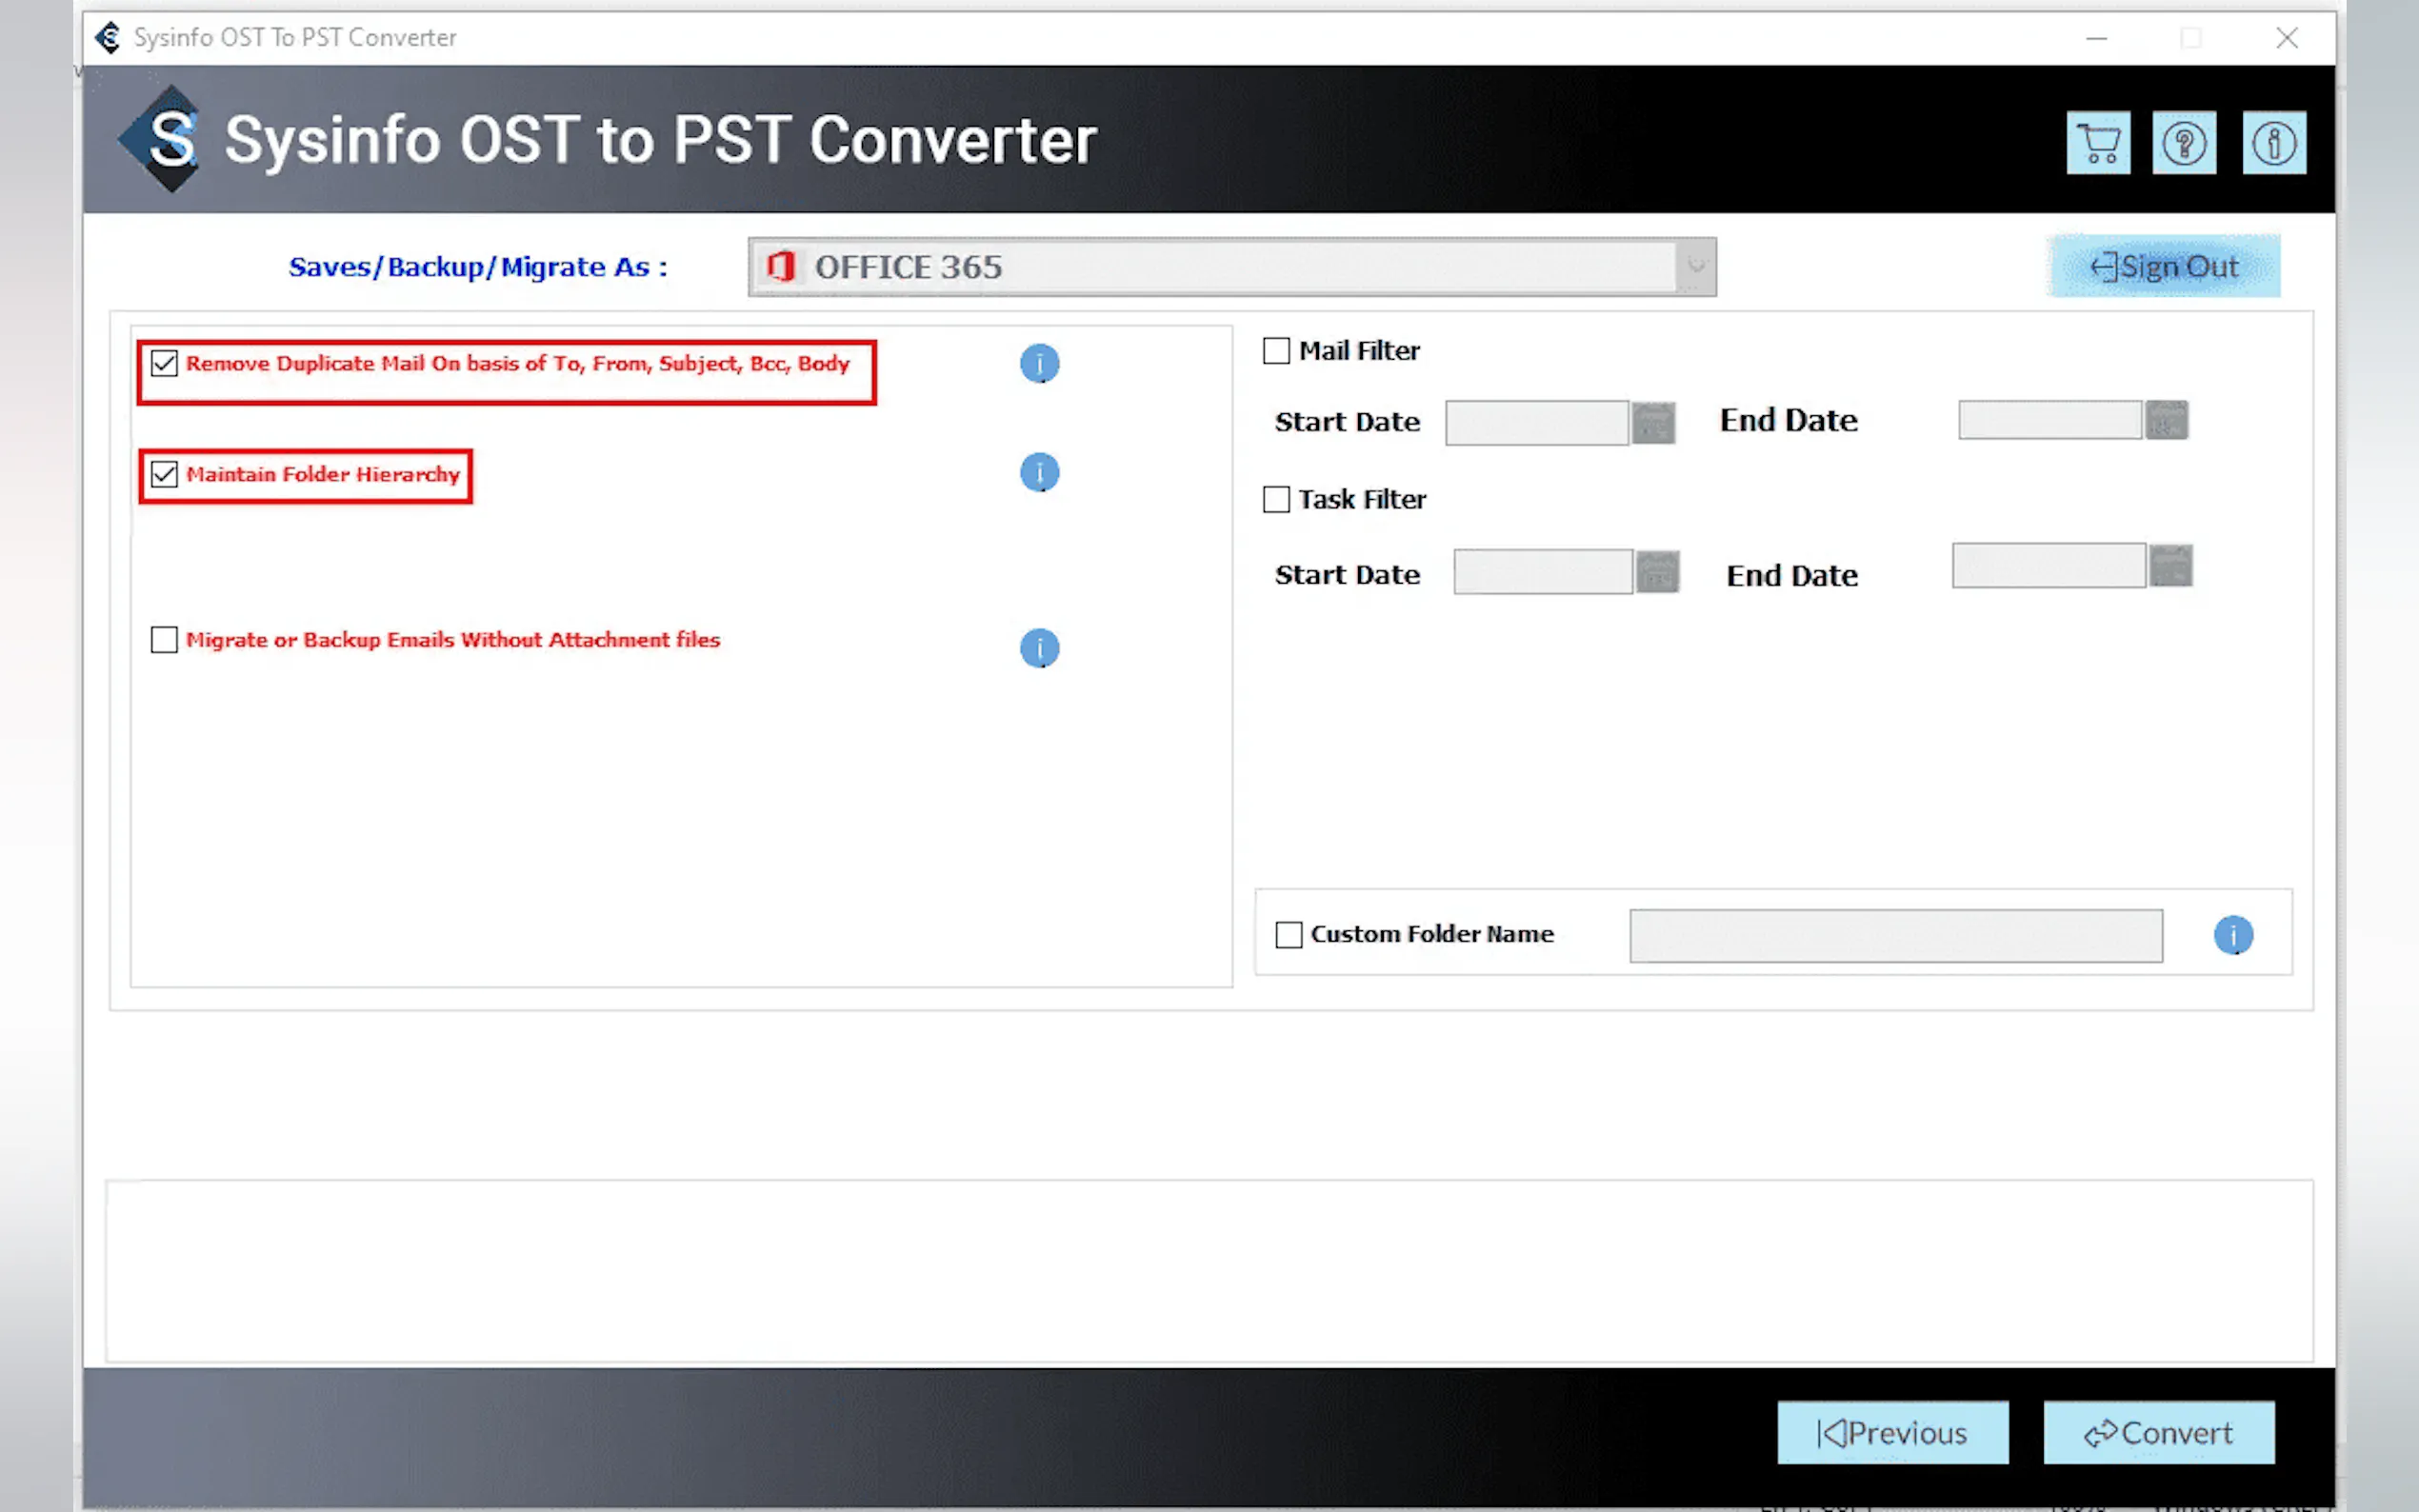Enable Migrate Emails Without Attachment files
The image size is (2419, 1512).
(x=165, y=640)
